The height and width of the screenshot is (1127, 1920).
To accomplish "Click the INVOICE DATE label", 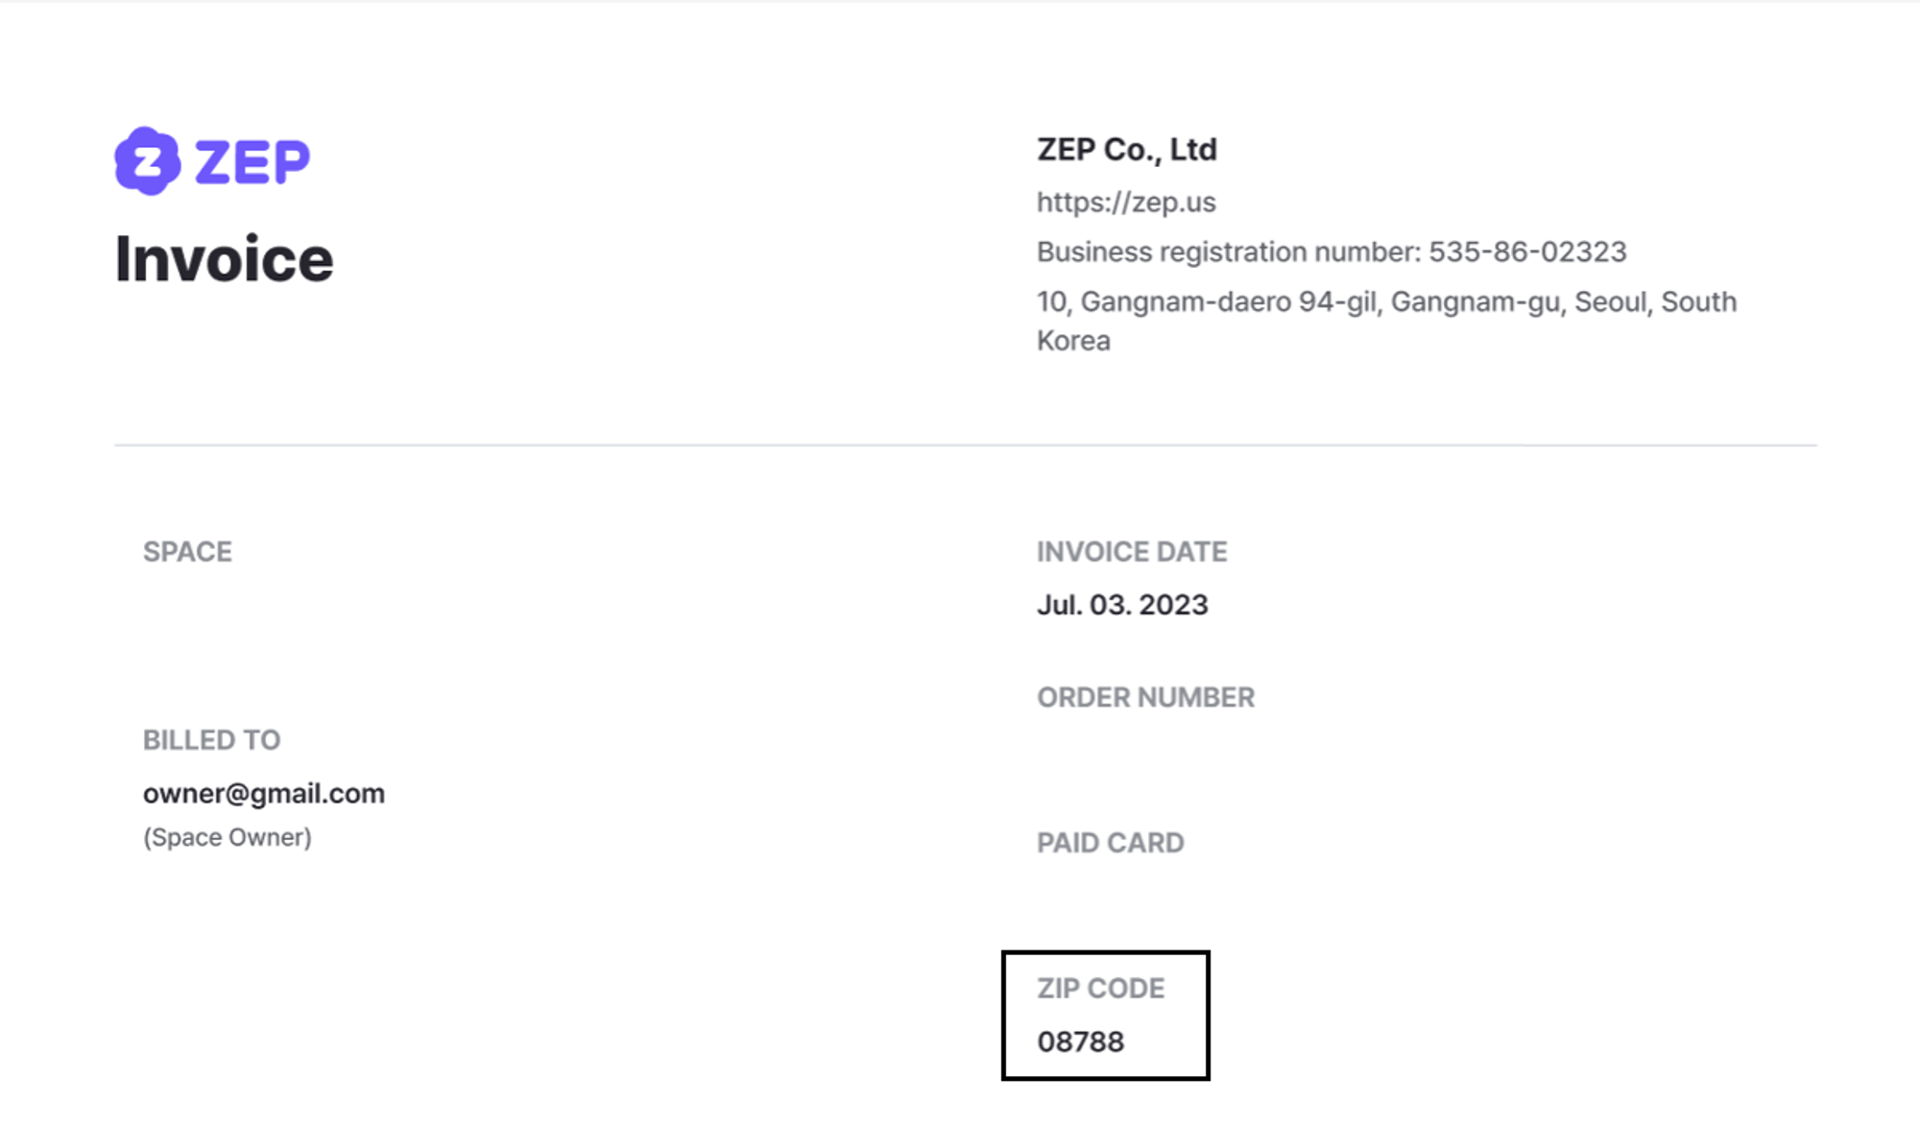I will coord(1131,552).
